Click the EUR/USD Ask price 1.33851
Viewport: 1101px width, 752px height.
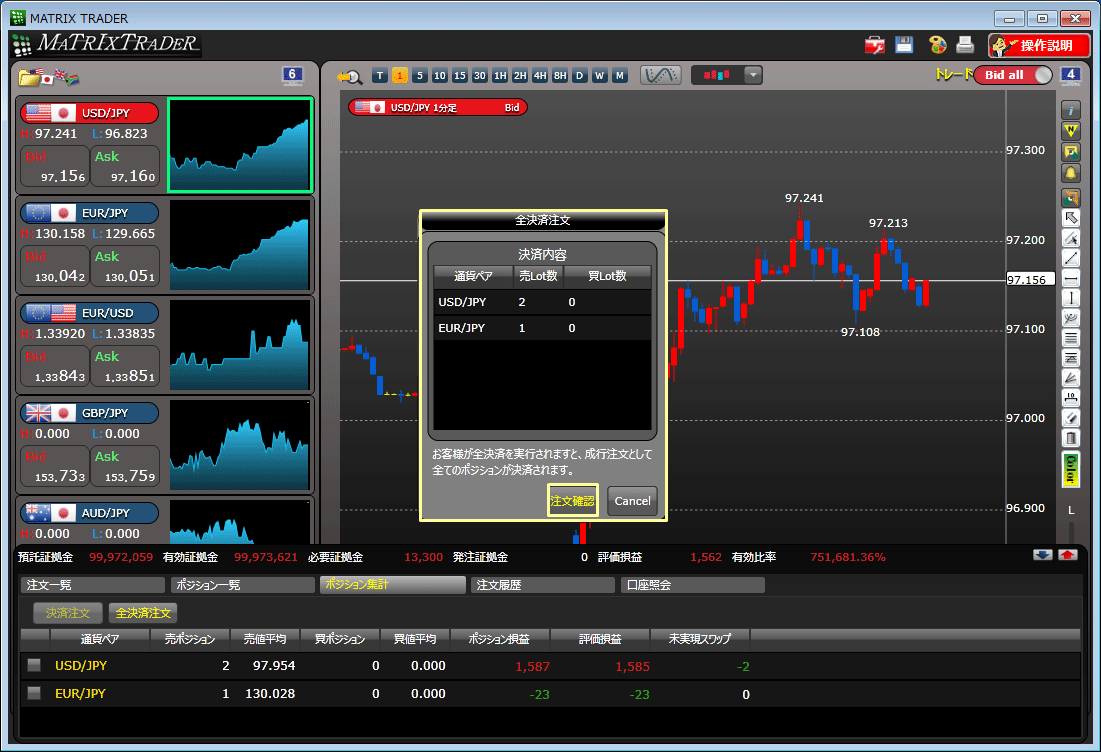125,367
